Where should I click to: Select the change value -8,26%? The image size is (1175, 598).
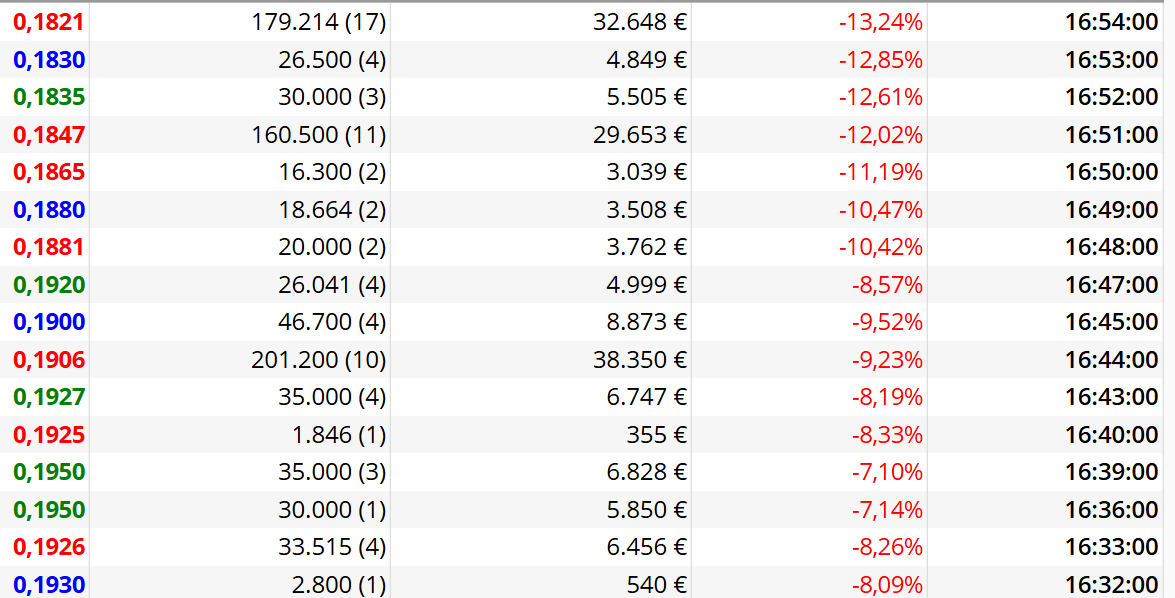pos(886,547)
